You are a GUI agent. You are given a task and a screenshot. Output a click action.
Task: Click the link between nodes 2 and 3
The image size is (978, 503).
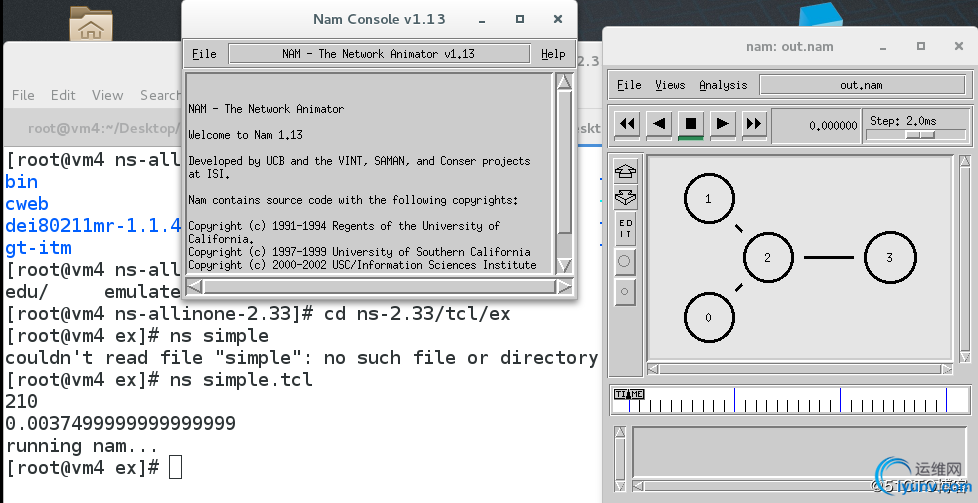[x=829, y=257]
